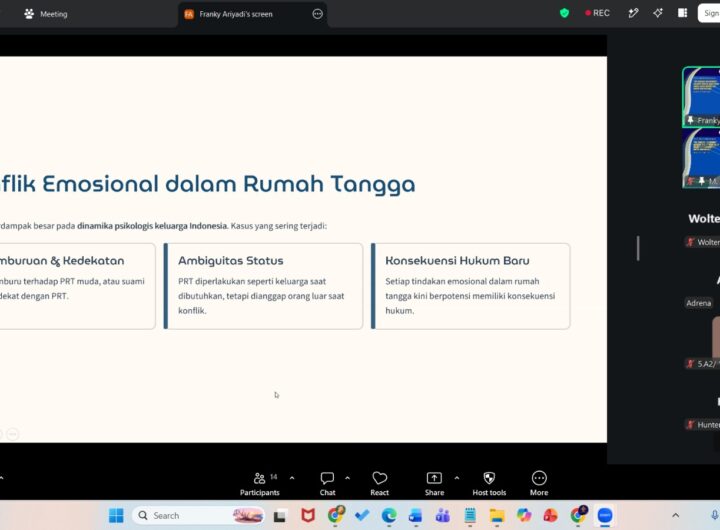Viewport: 720px width, 530px height.
Task: Expand the Participants options arrow
Action: [292, 478]
